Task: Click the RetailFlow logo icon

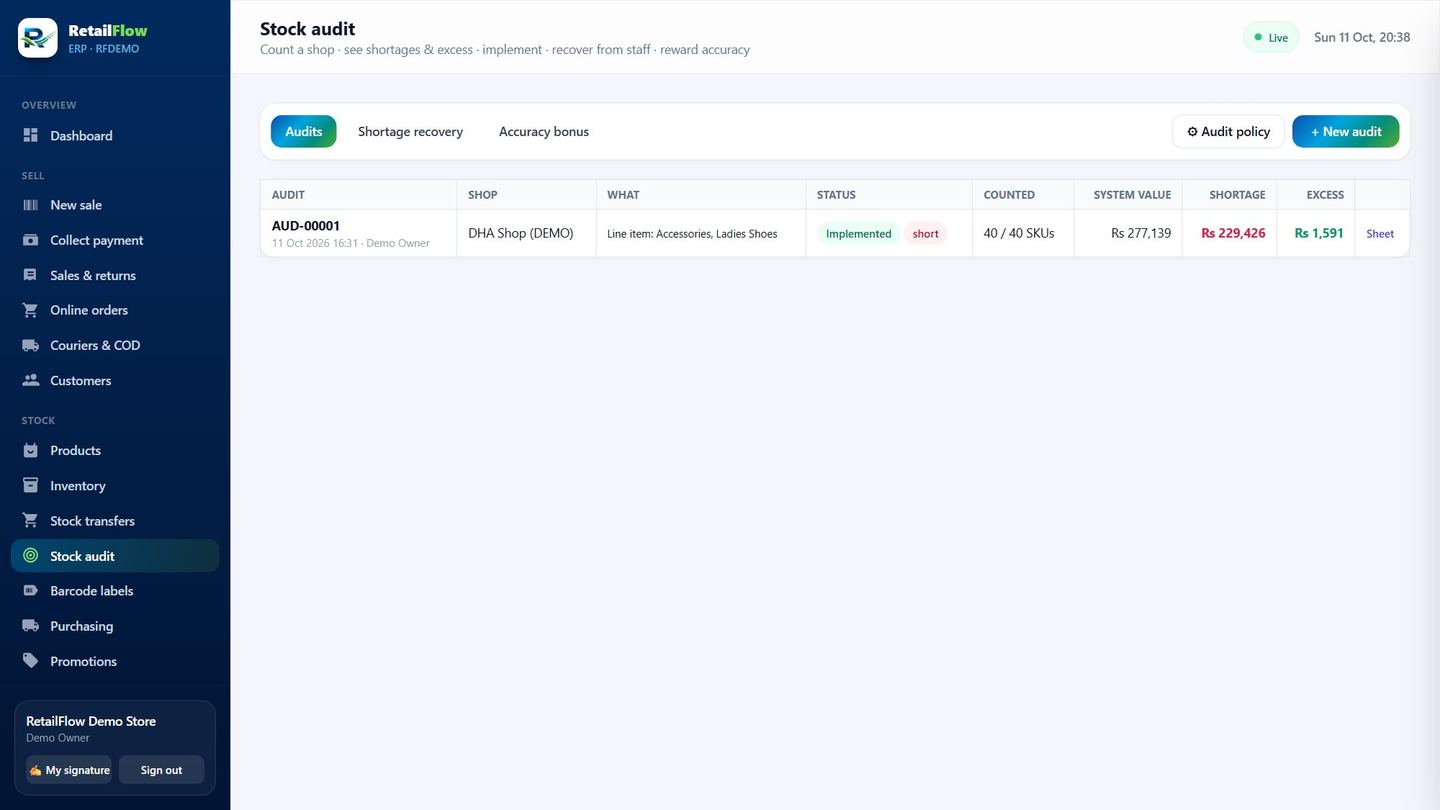Action: click(x=38, y=38)
